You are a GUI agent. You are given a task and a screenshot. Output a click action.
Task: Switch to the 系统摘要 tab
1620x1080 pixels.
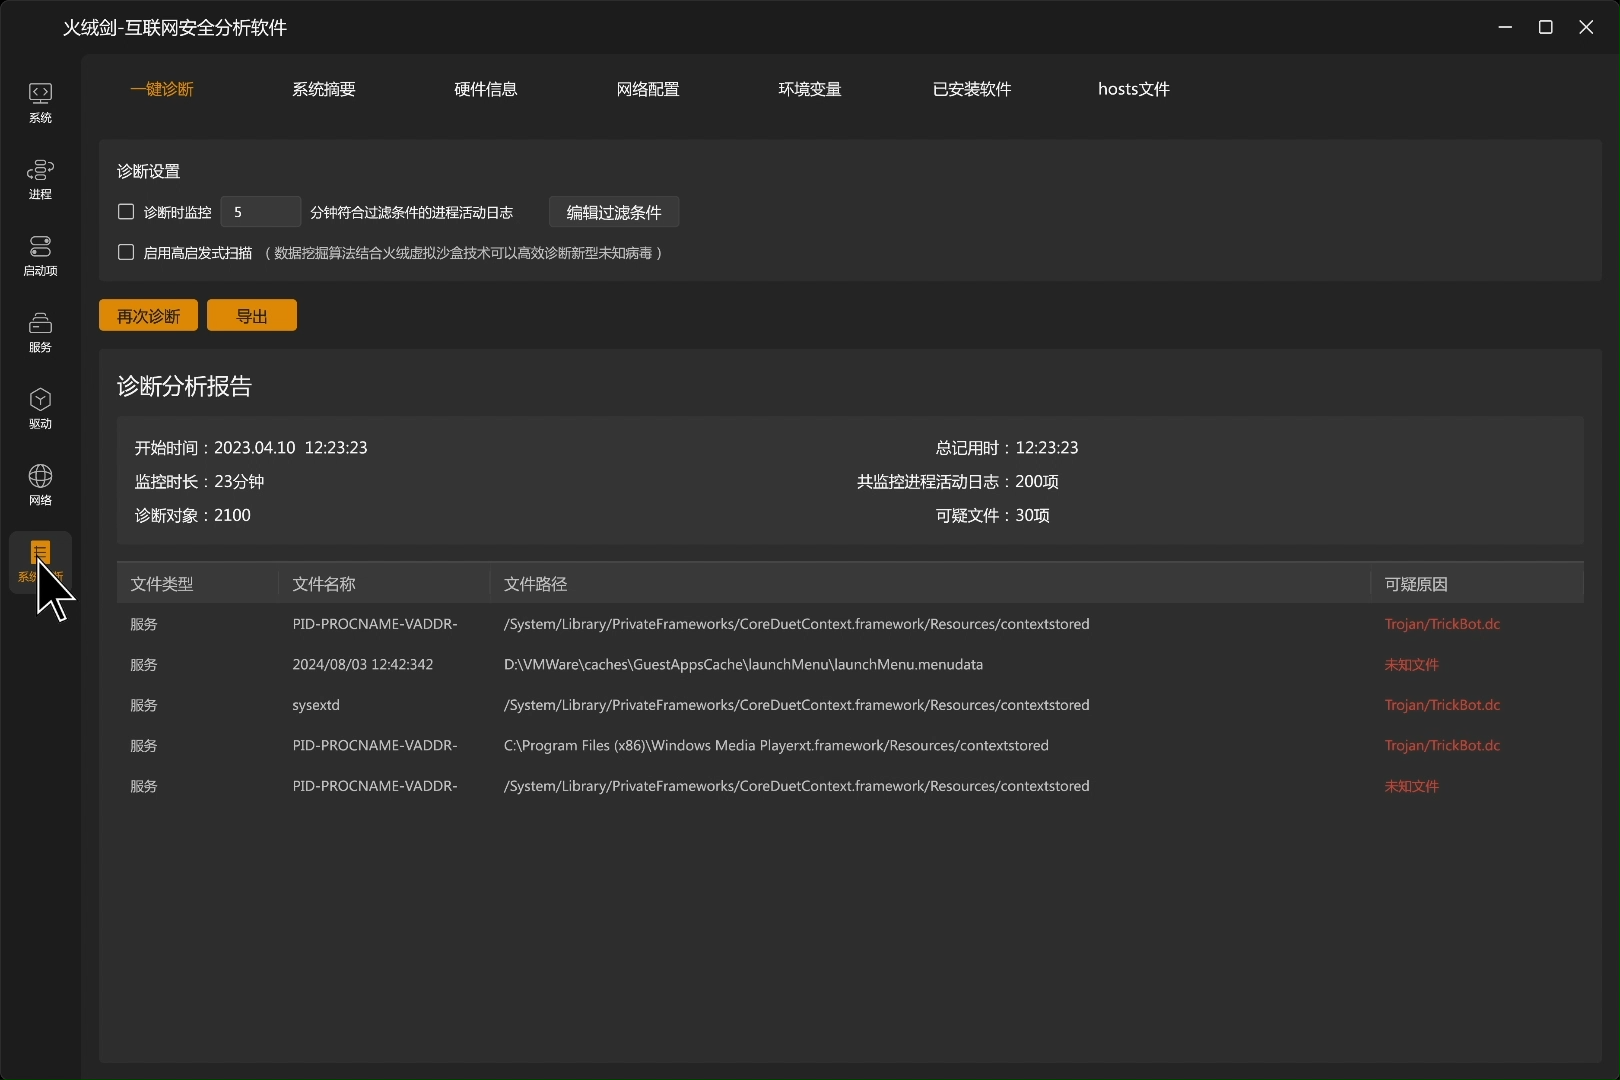(323, 89)
